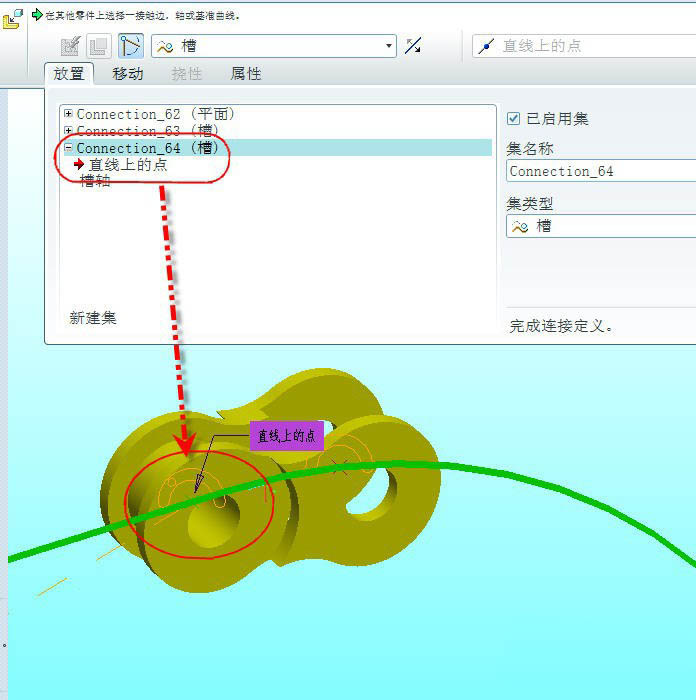Toggle the 已启用集 checkbox
Screen dimensions: 696x700
(513, 119)
